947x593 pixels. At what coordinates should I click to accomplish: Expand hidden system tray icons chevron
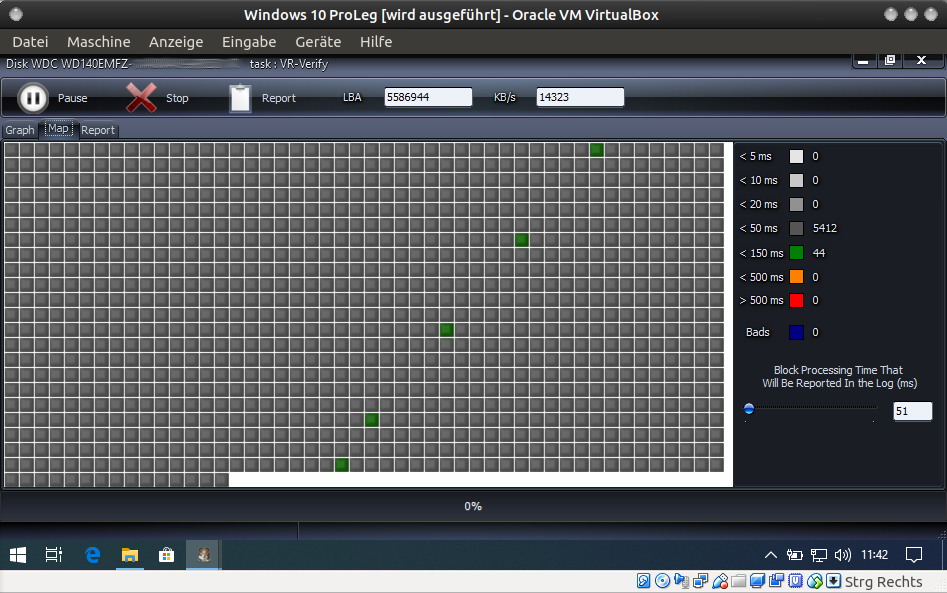pos(771,555)
